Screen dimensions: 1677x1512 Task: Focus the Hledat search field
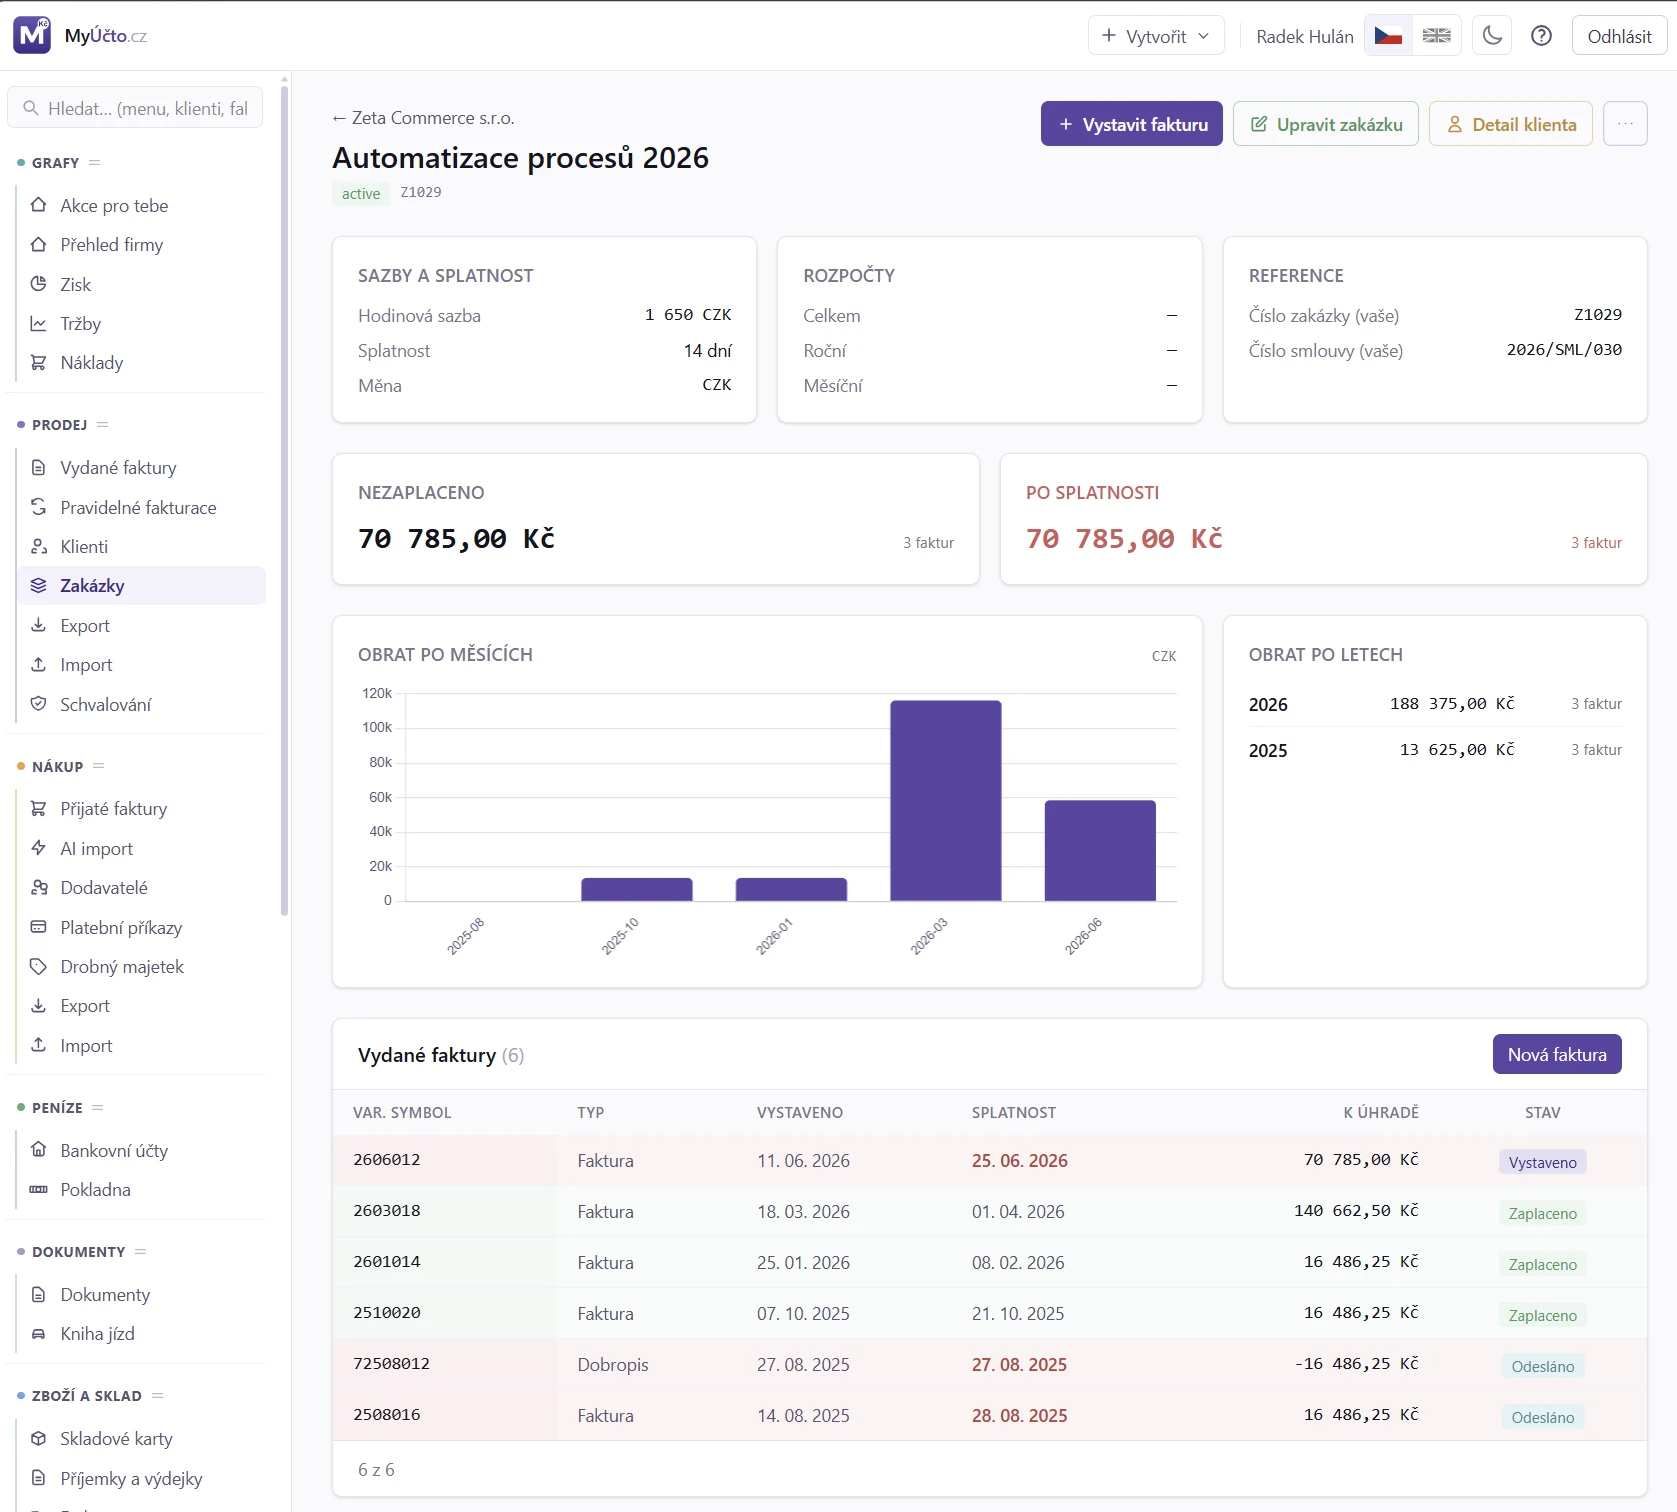[135, 108]
